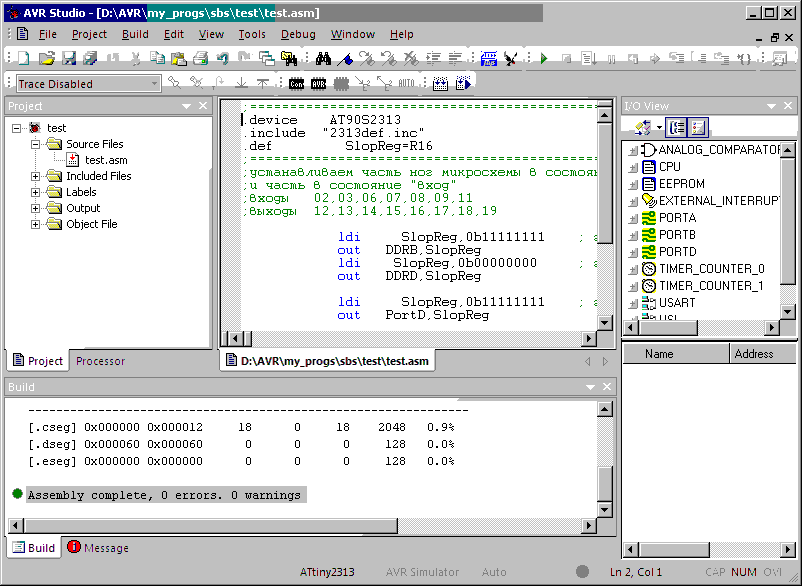Viewport: 802px width, 586px height.
Task: Click the Undo arrow icon
Action: pyautogui.click(x=222, y=58)
